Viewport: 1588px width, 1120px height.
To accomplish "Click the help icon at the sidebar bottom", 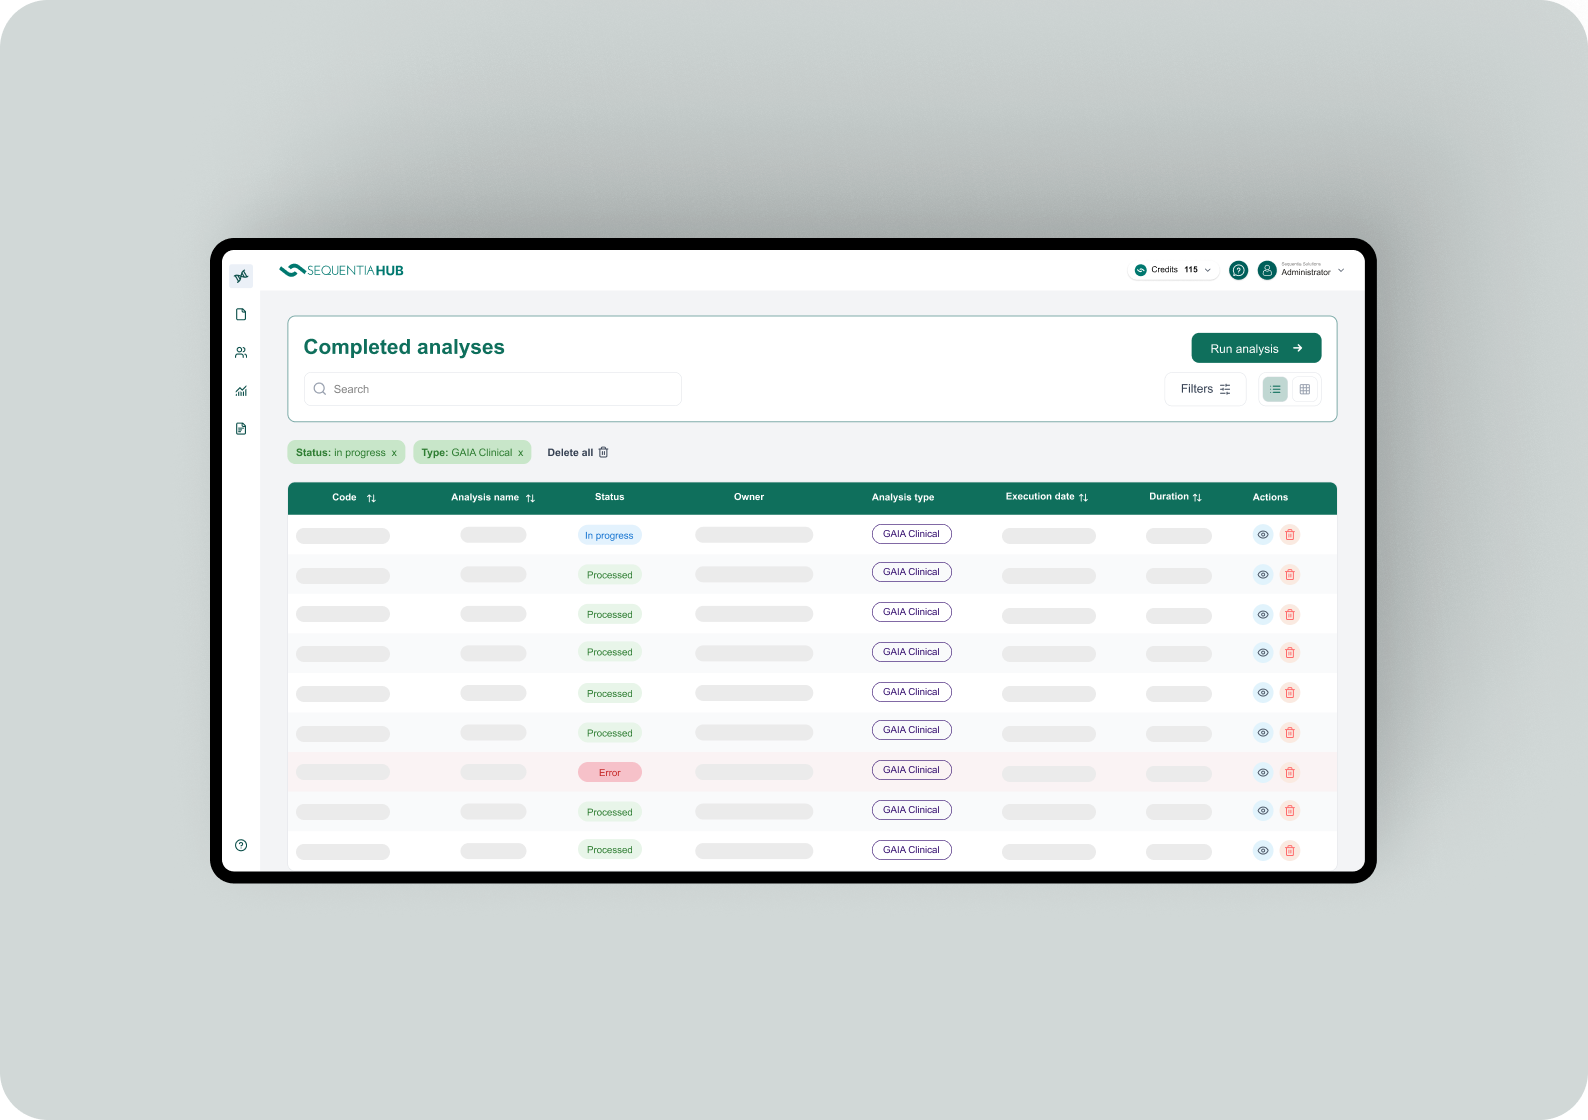I will [x=241, y=845].
